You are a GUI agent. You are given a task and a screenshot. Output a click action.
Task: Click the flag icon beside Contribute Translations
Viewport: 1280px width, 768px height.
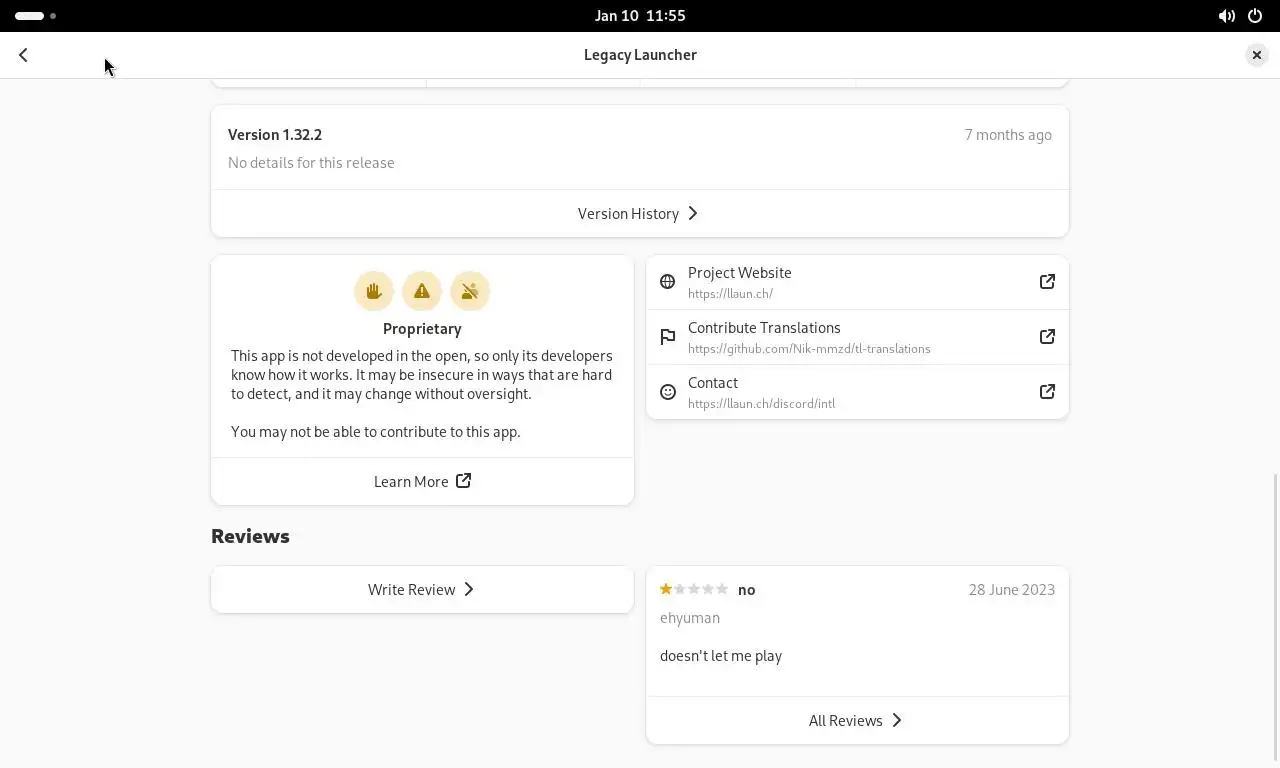click(668, 337)
